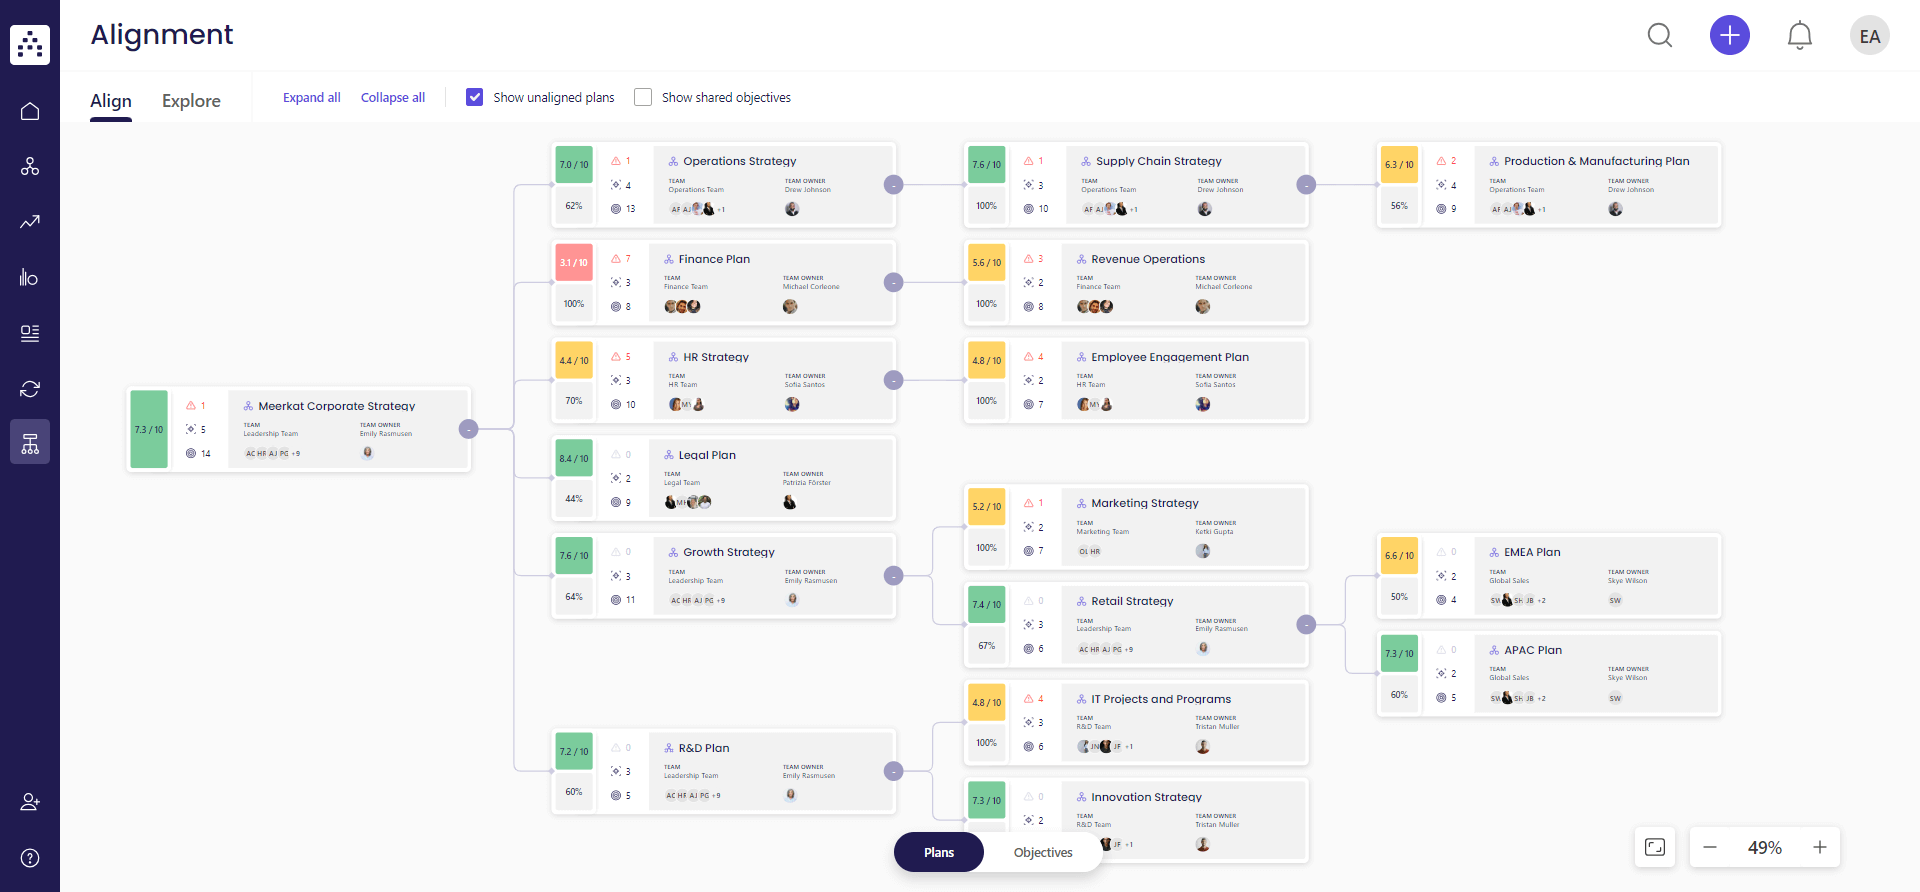
Task: Open the Home page from the sidebar
Action: pos(30,111)
